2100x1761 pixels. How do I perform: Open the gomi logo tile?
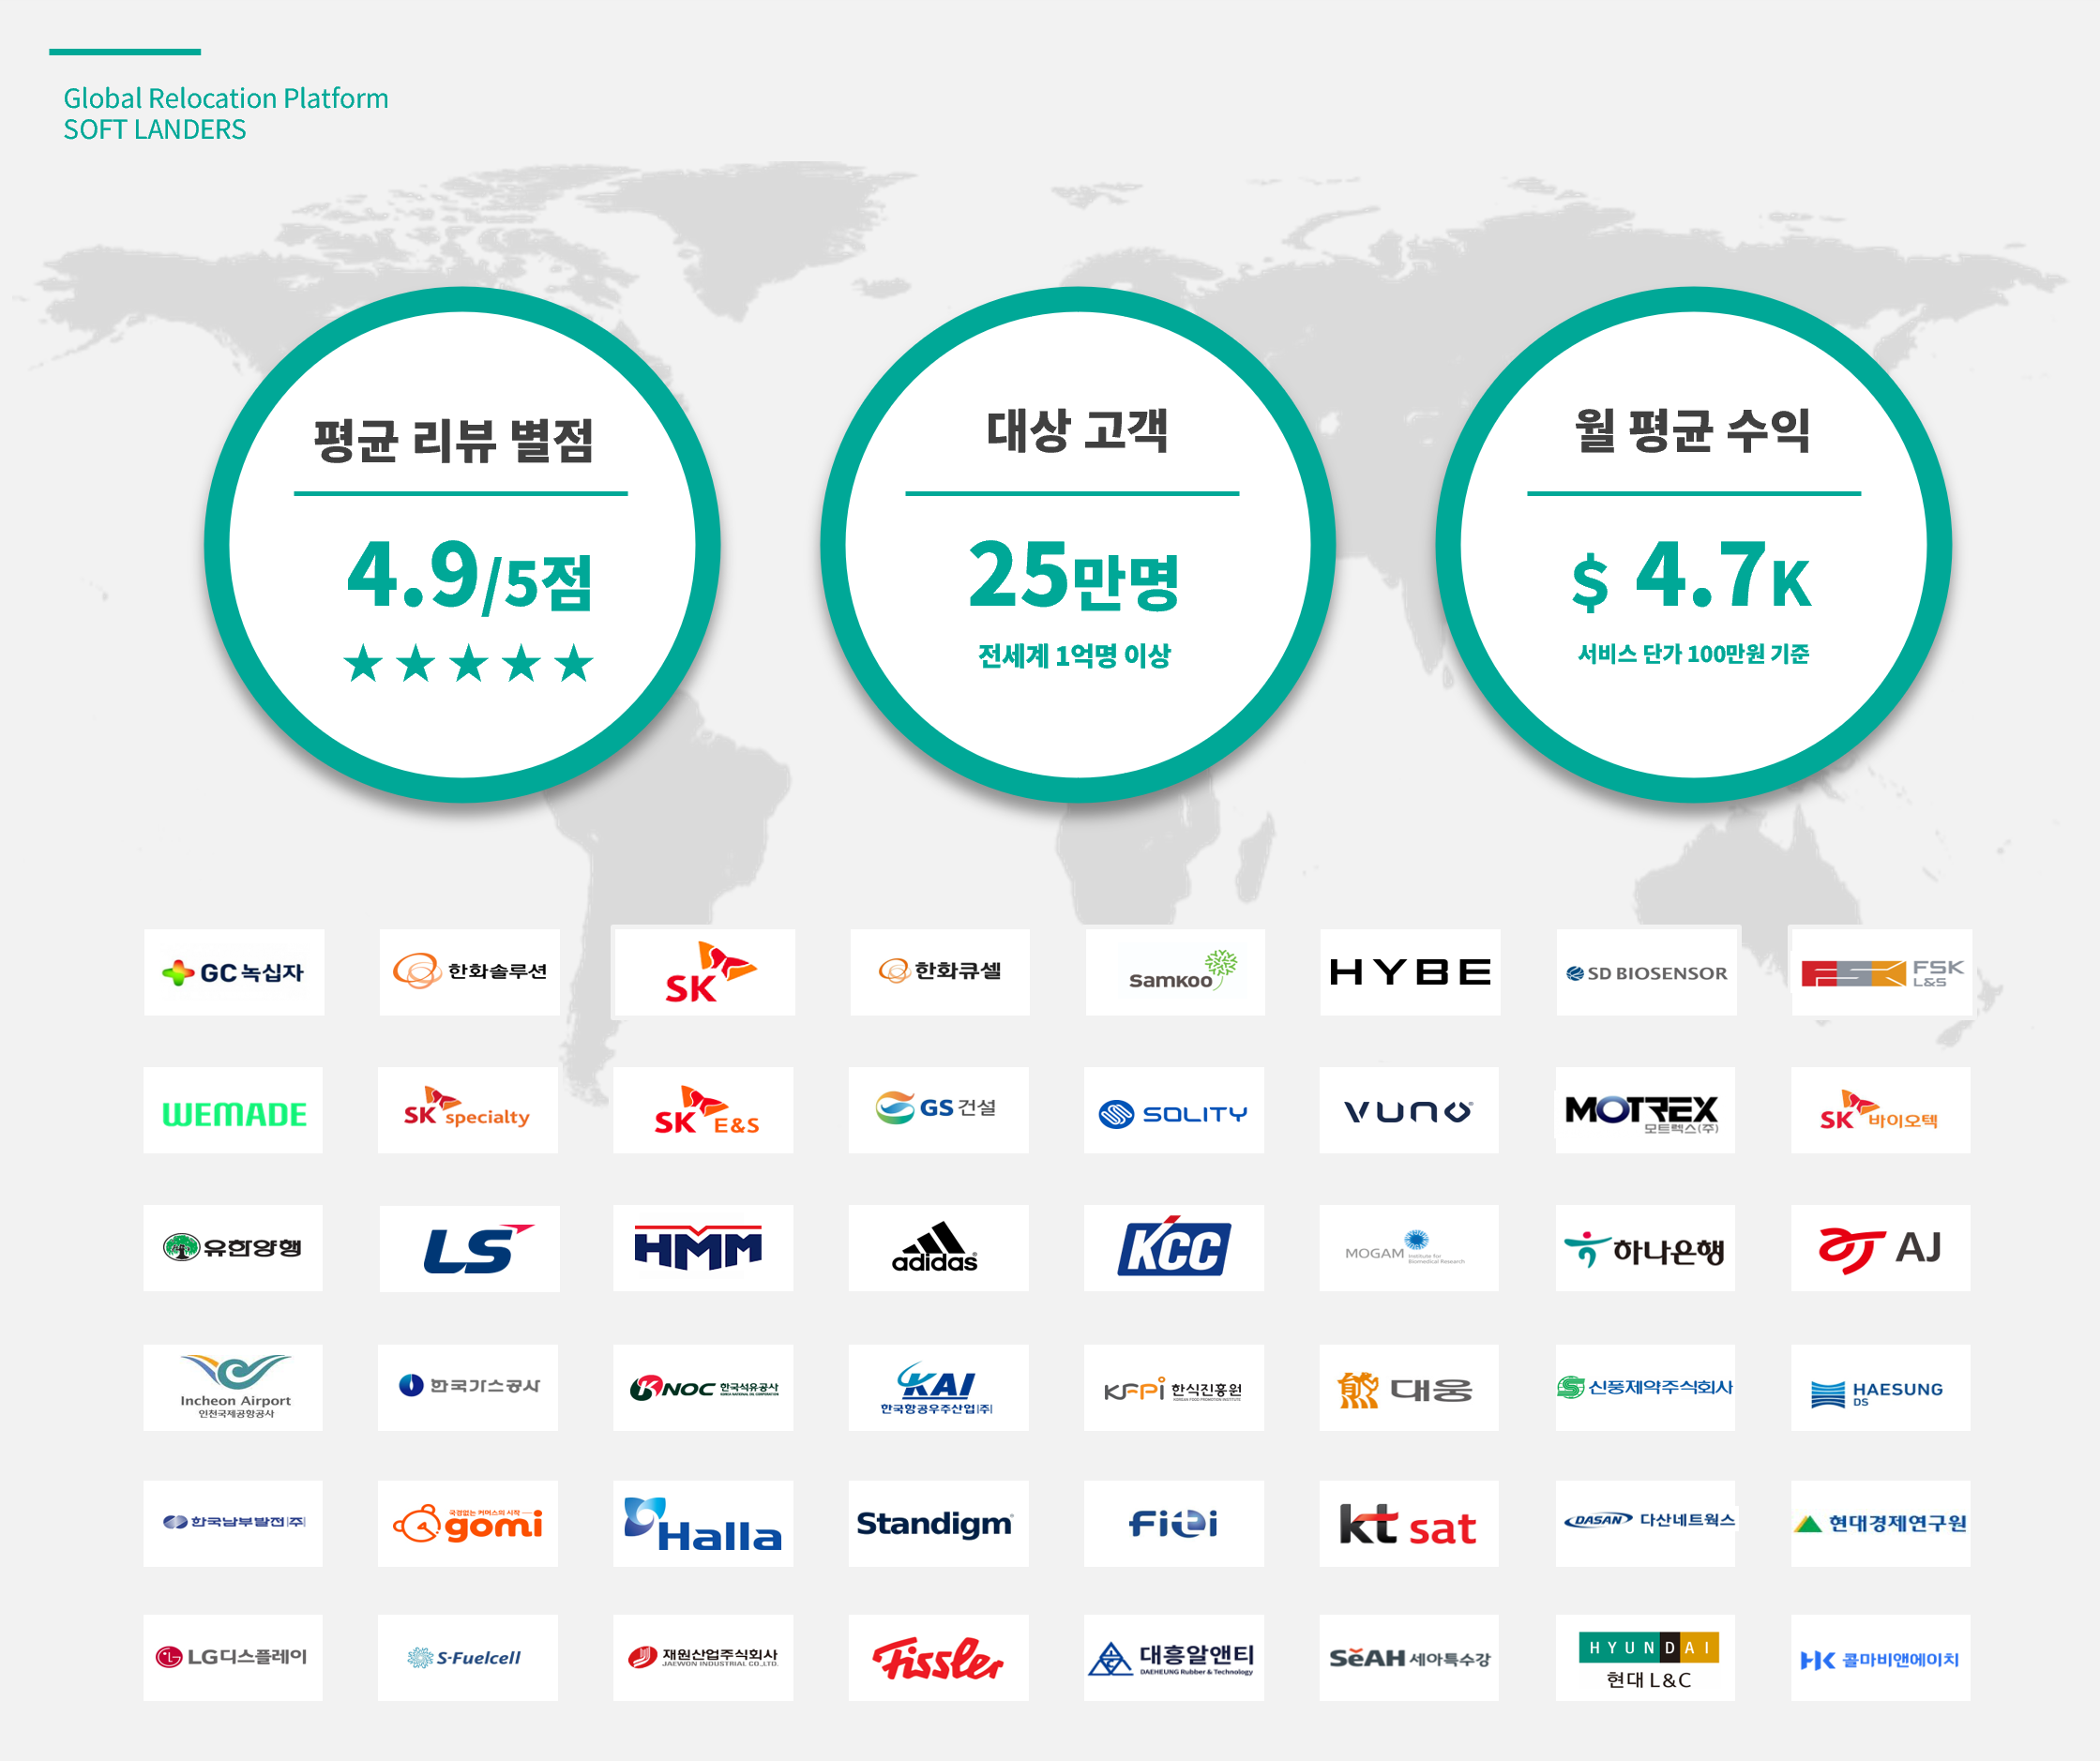click(468, 1523)
